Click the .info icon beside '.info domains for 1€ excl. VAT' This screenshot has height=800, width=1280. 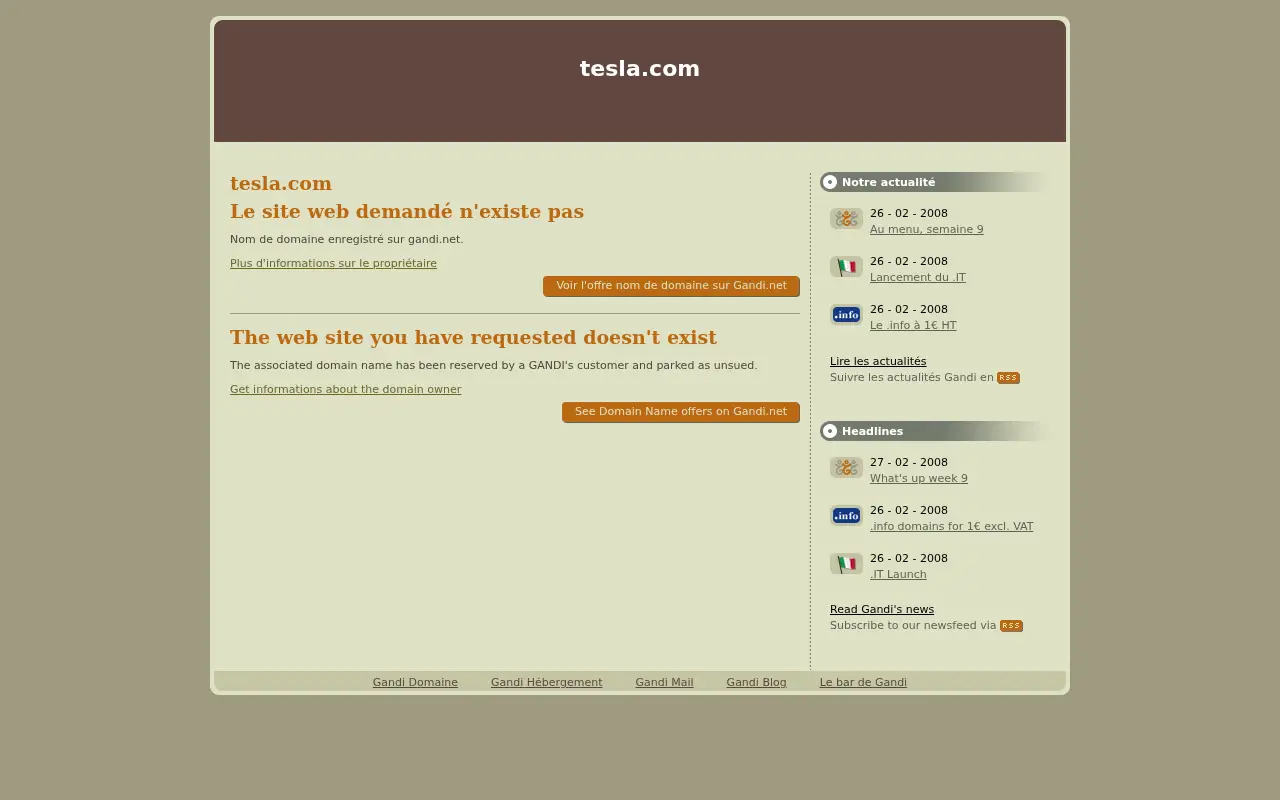click(846, 516)
